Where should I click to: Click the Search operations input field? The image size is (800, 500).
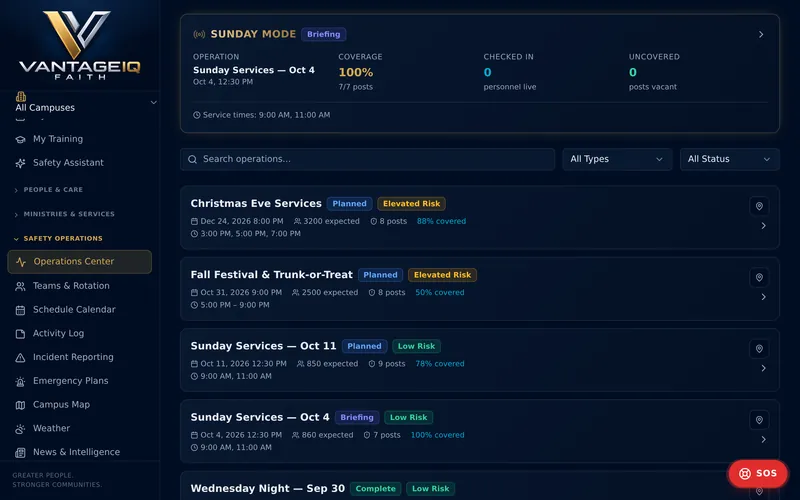pos(367,159)
